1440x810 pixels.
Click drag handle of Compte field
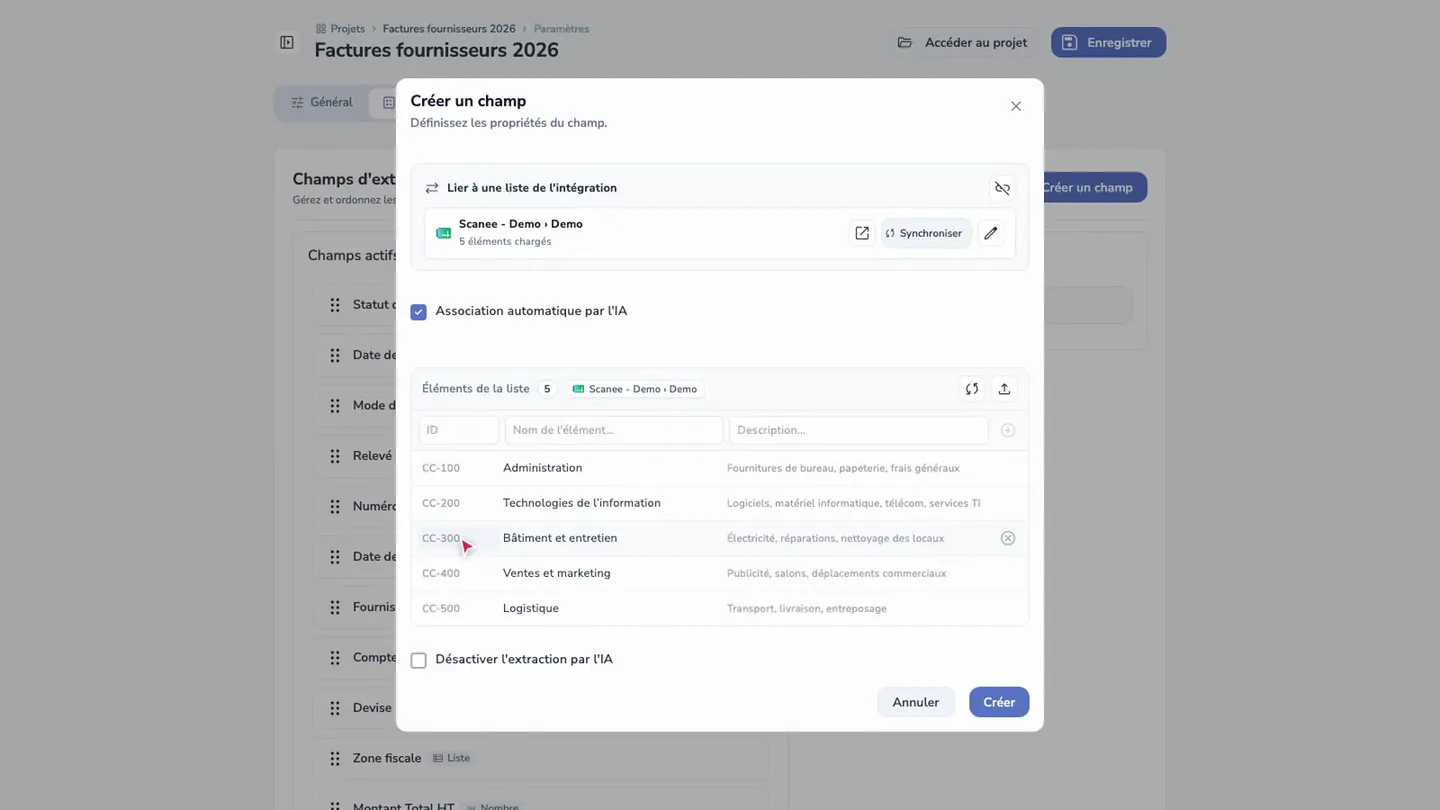click(335, 657)
